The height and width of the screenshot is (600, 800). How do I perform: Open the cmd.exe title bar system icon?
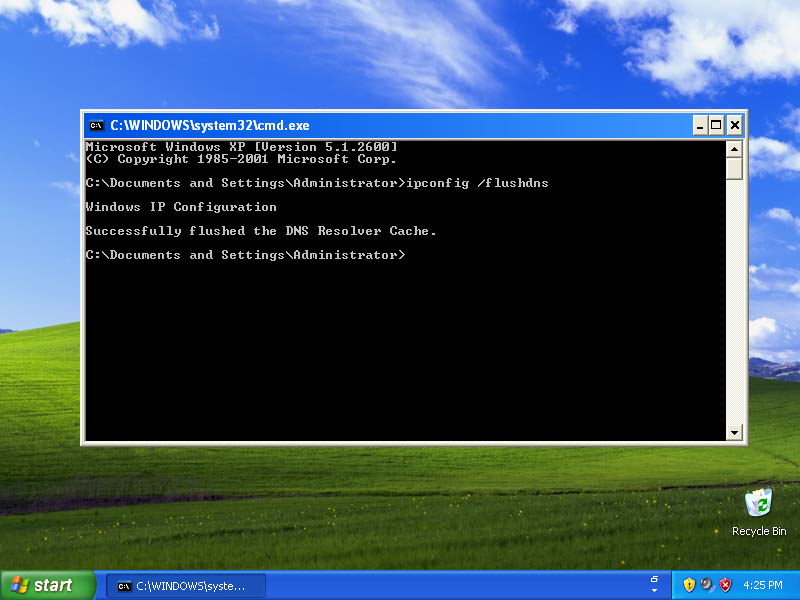tap(96, 125)
